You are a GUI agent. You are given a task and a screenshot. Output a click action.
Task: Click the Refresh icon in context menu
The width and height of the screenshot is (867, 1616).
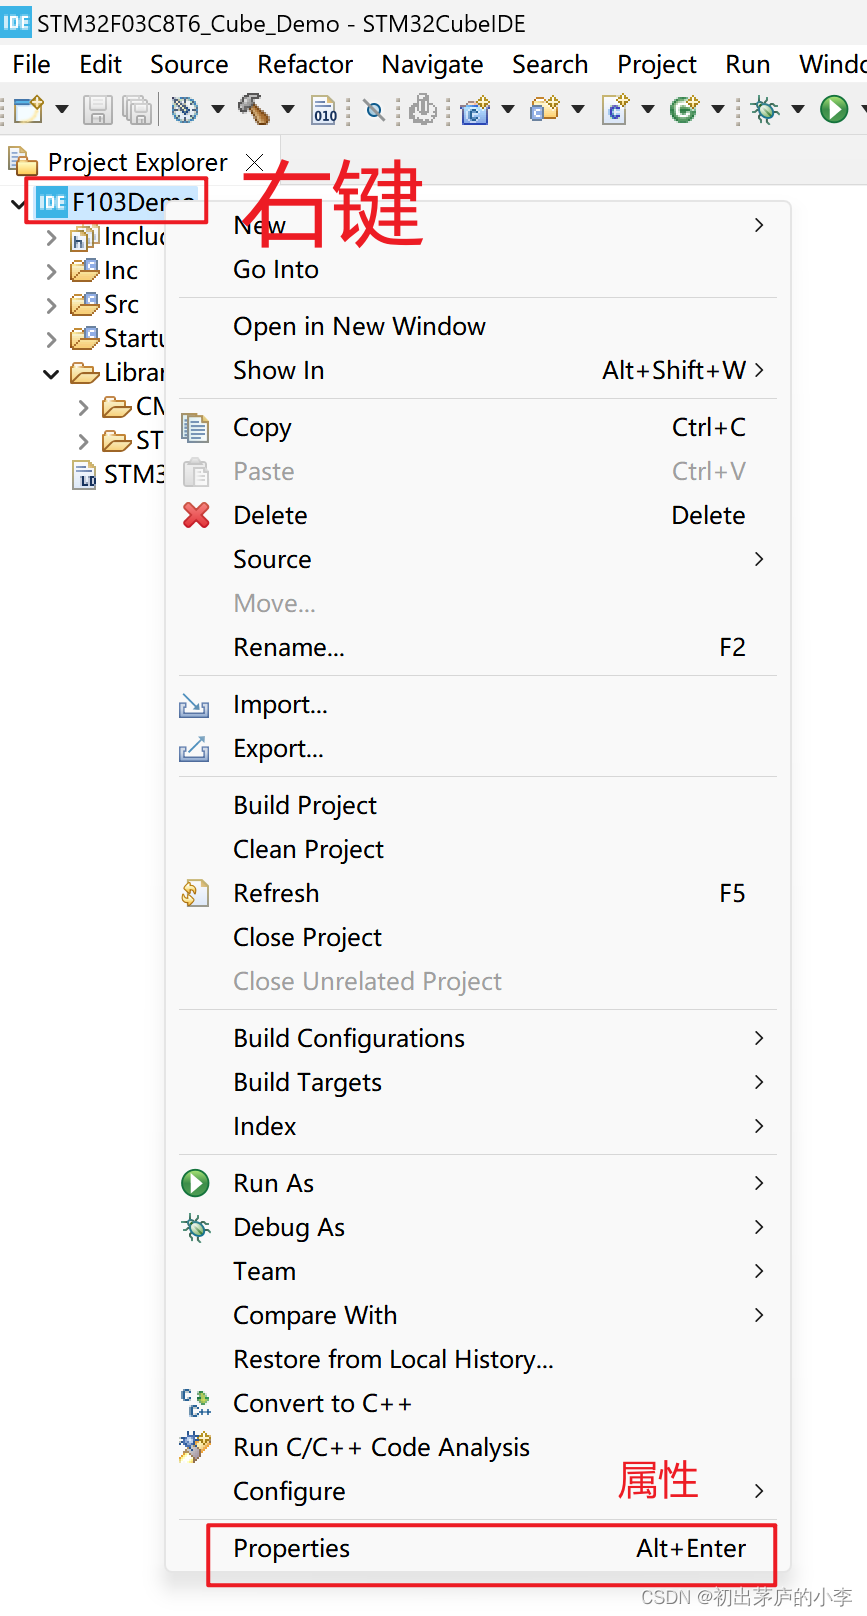click(195, 893)
